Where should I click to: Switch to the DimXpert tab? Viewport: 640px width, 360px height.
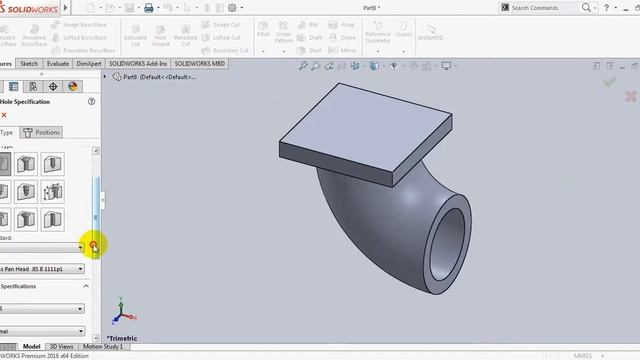coord(89,64)
